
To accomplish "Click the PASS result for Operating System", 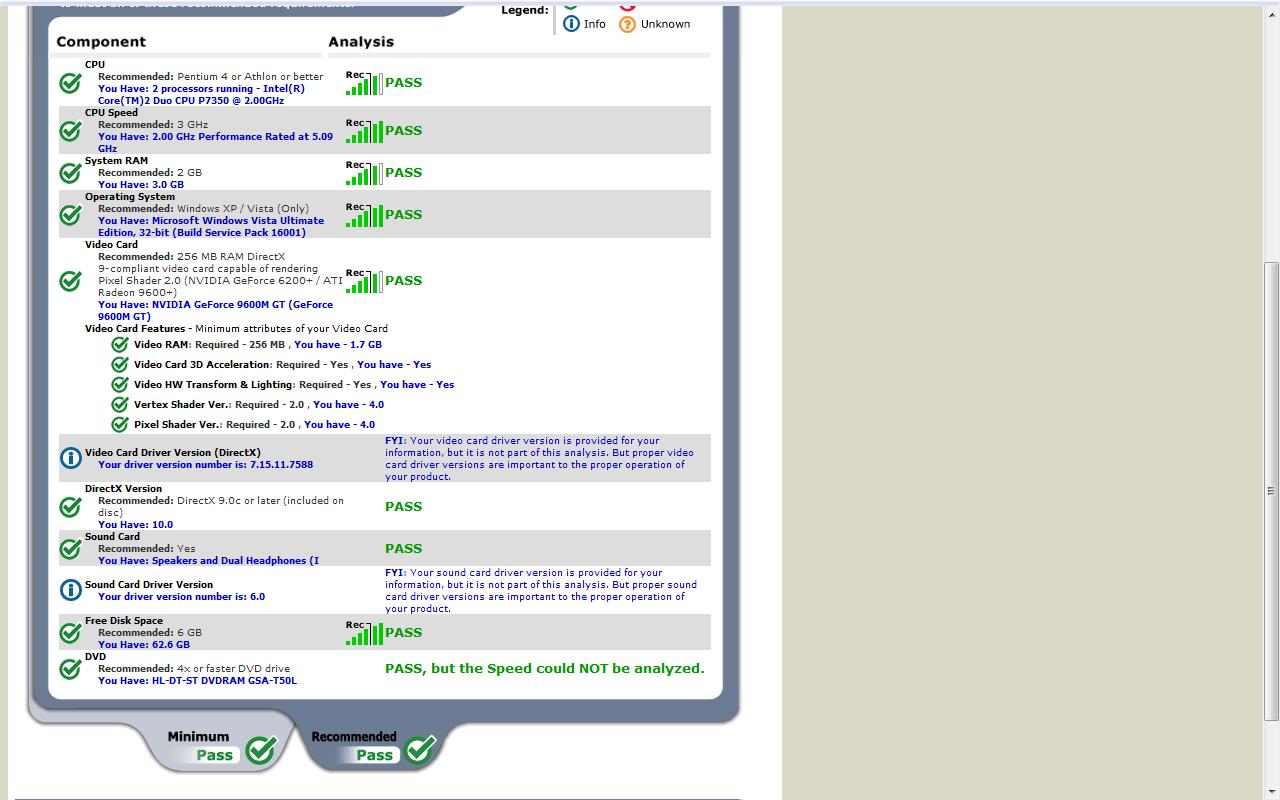I will coord(403,215).
